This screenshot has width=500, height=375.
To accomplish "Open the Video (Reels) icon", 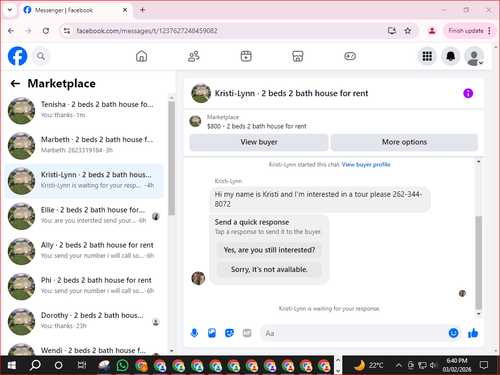I will coord(246,56).
